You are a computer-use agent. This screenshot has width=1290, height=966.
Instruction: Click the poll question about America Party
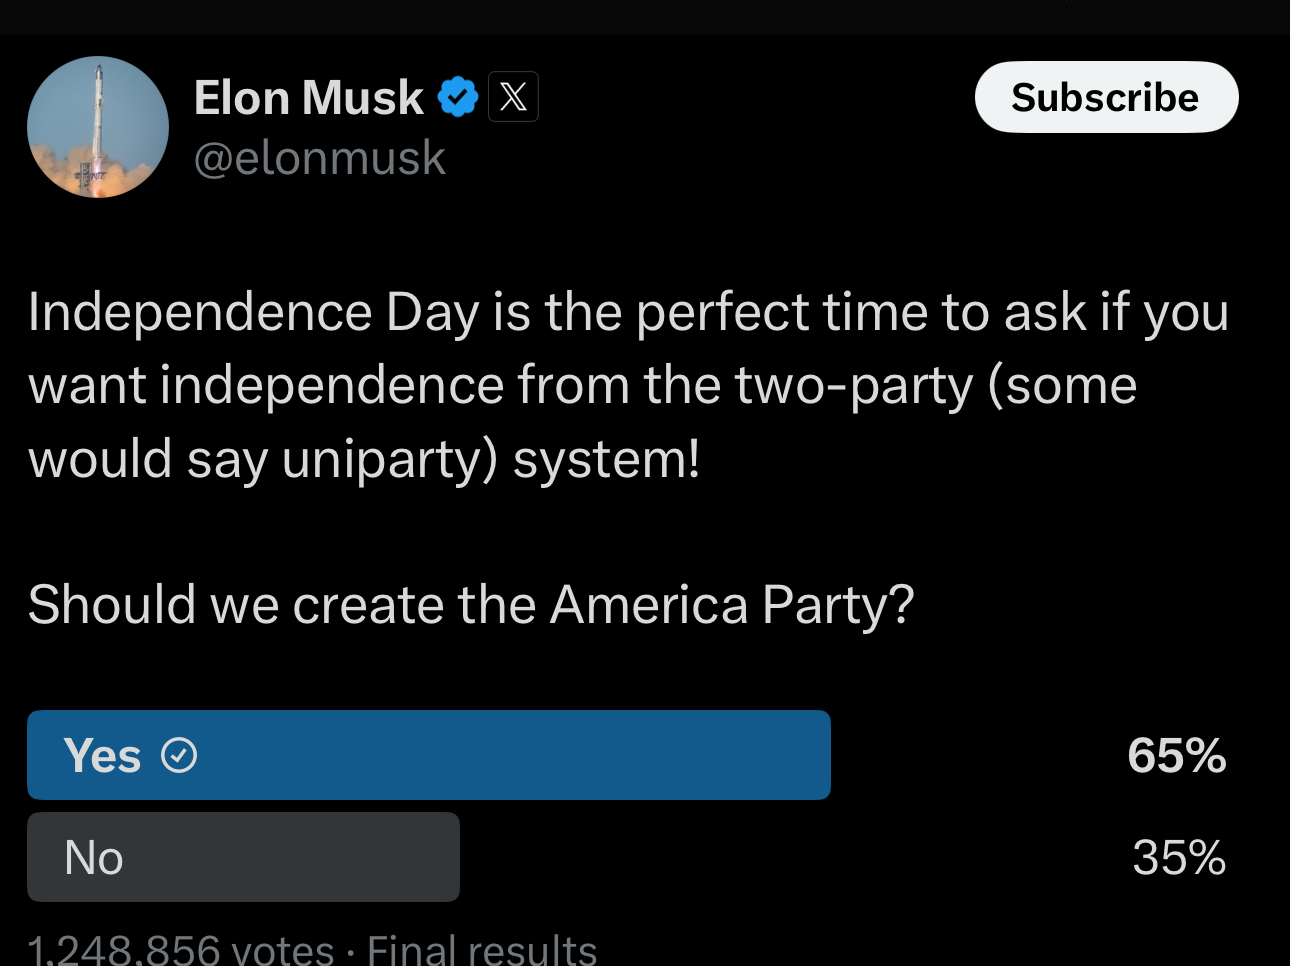click(471, 605)
